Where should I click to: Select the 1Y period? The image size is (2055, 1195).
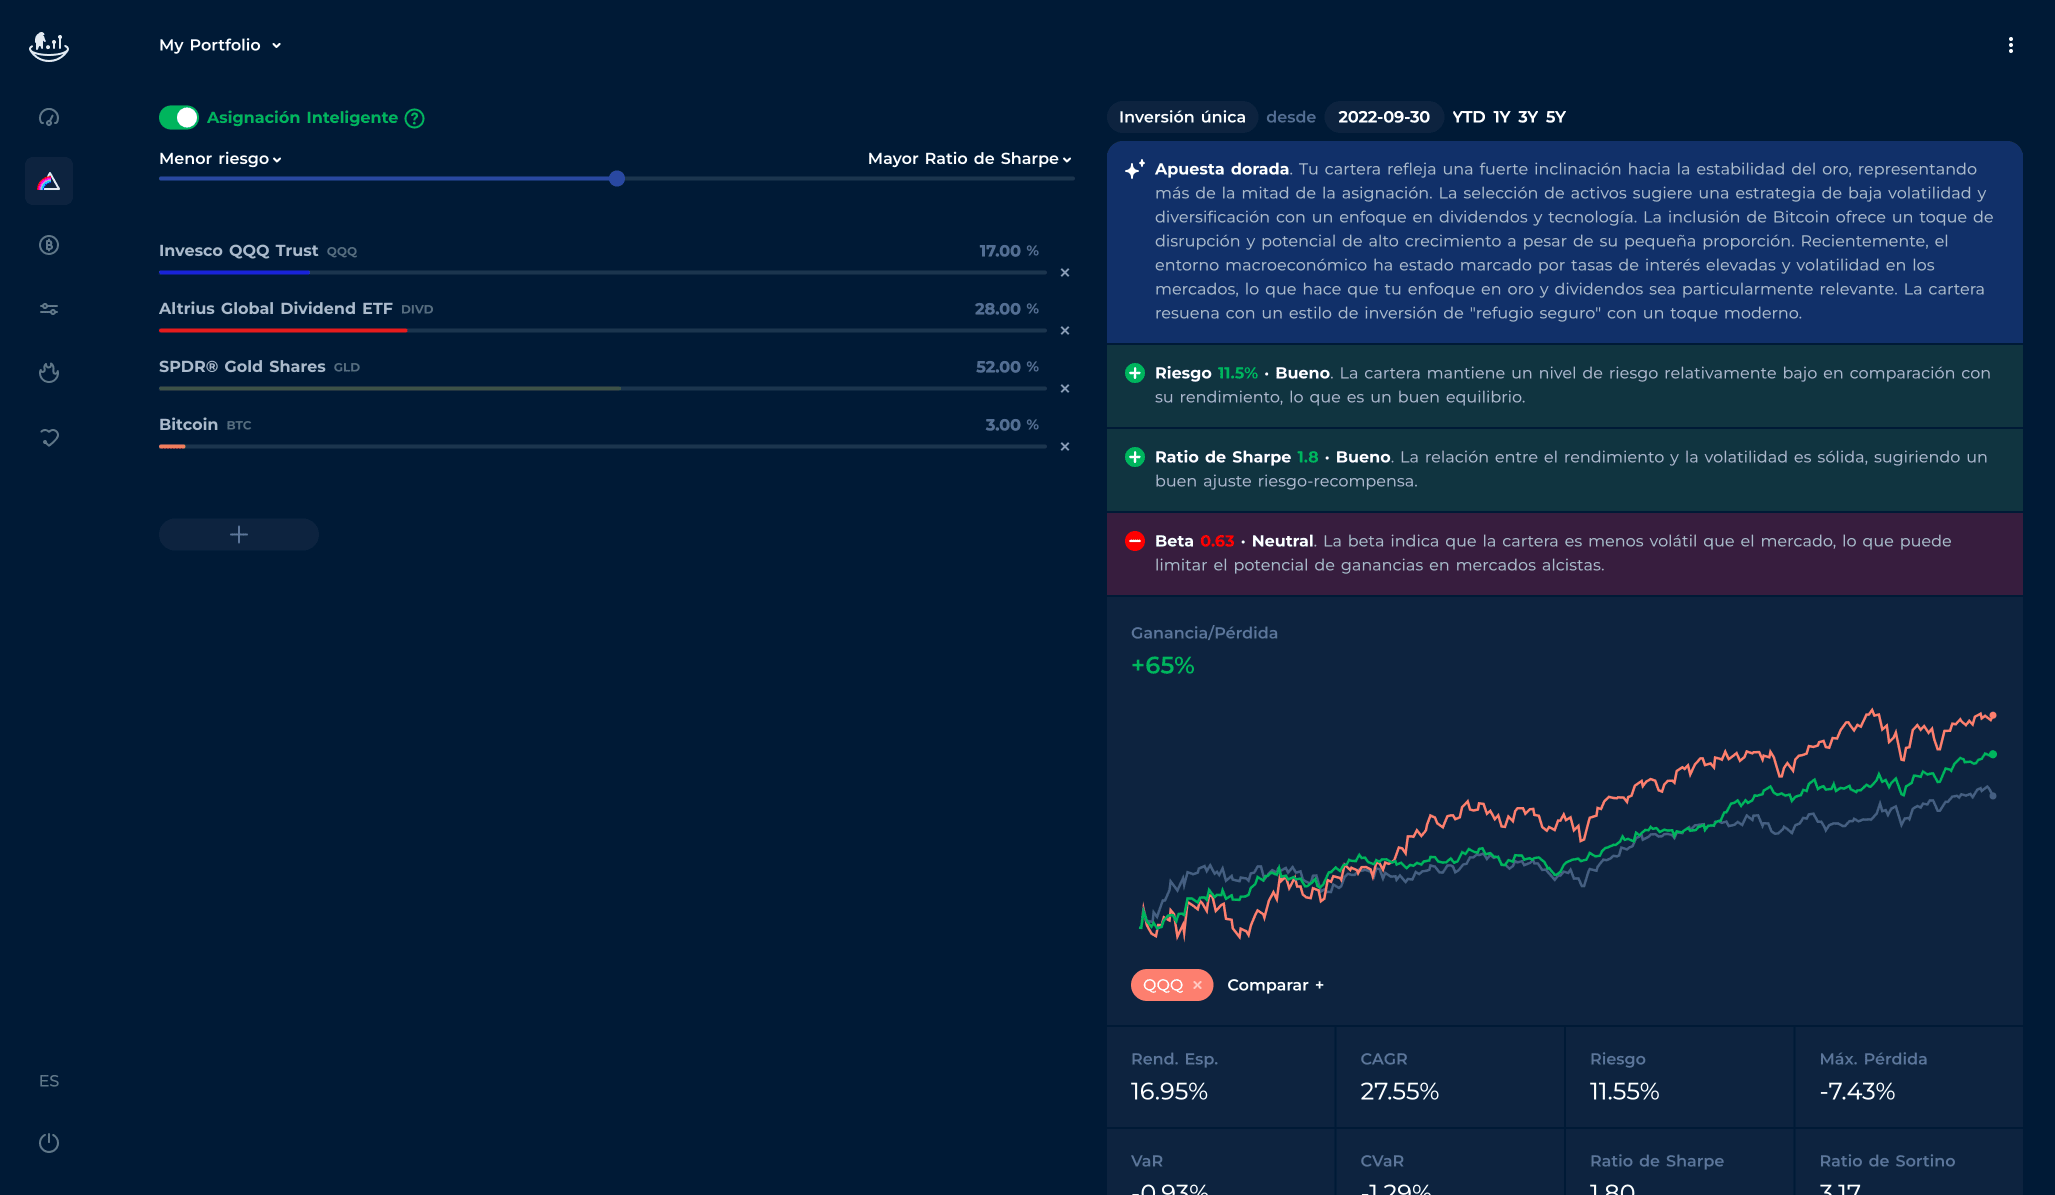pos(1501,117)
